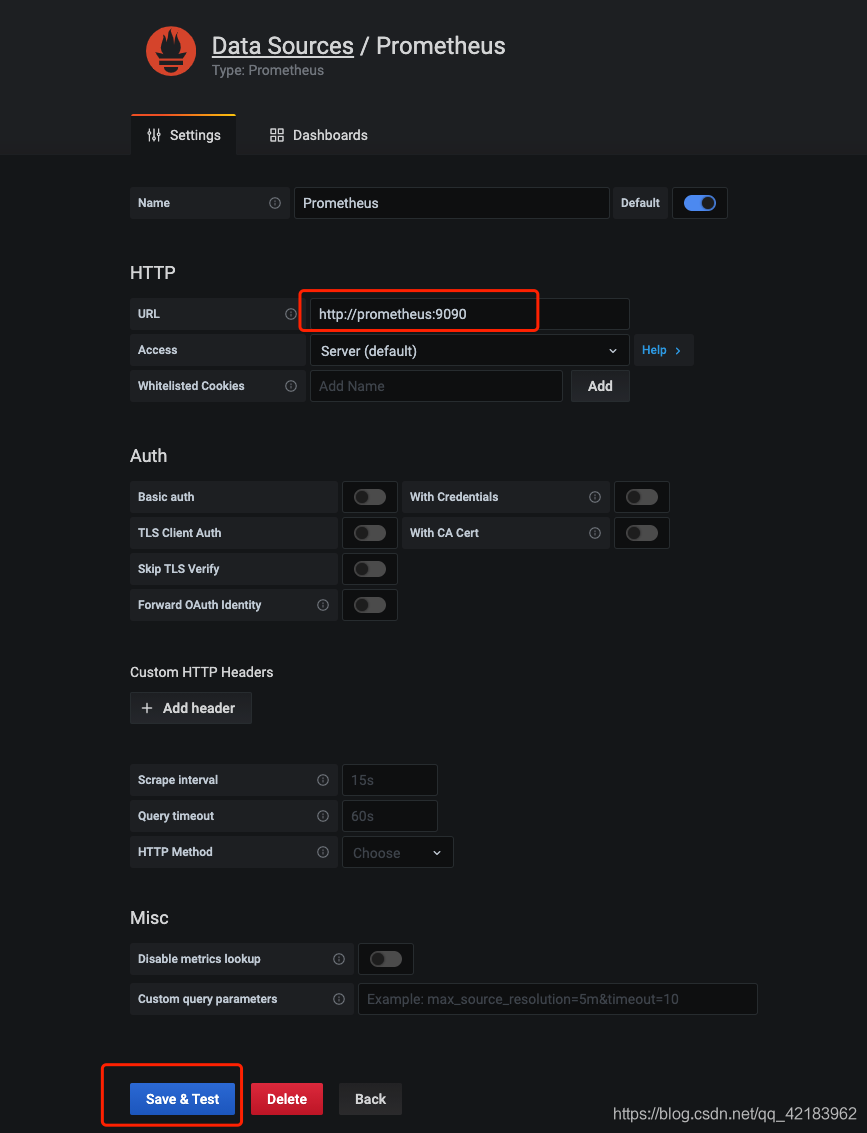Click the info icon for With Credentials
867x1133 pixels.
[x=595, y=497]
